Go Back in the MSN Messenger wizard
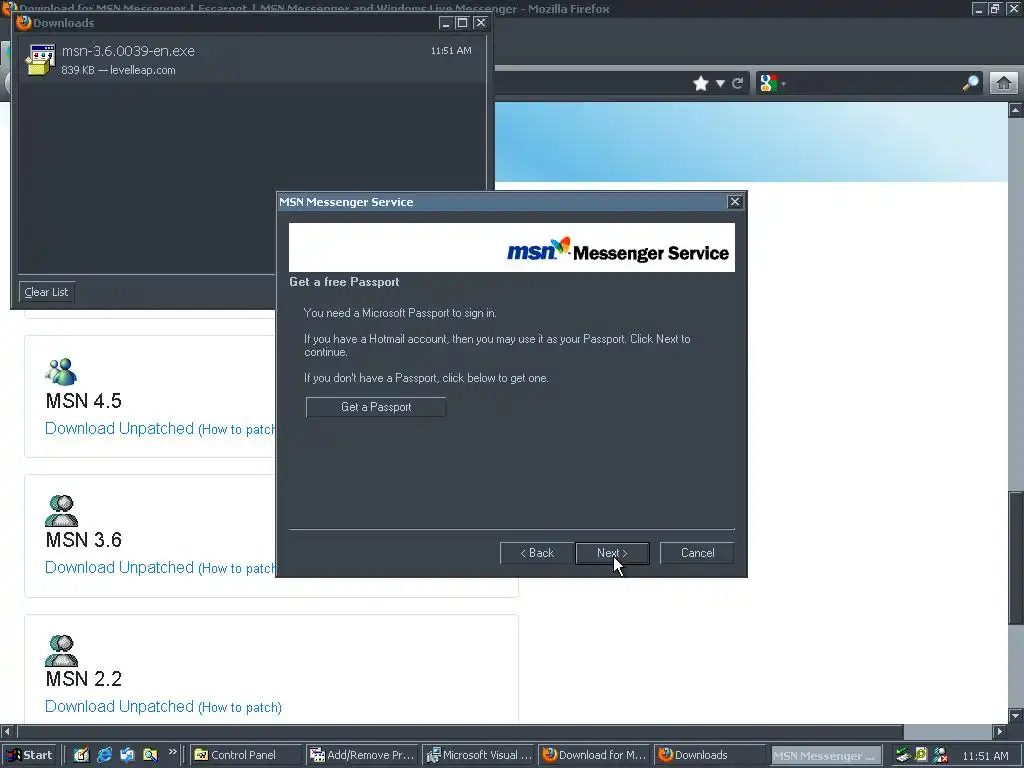 [x=537, y=553]
